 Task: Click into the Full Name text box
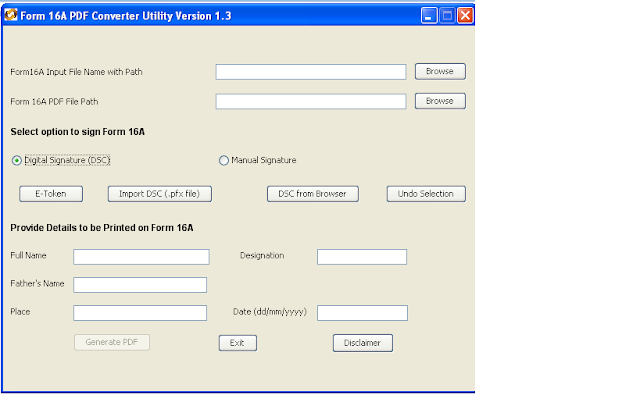click(141, 257)
